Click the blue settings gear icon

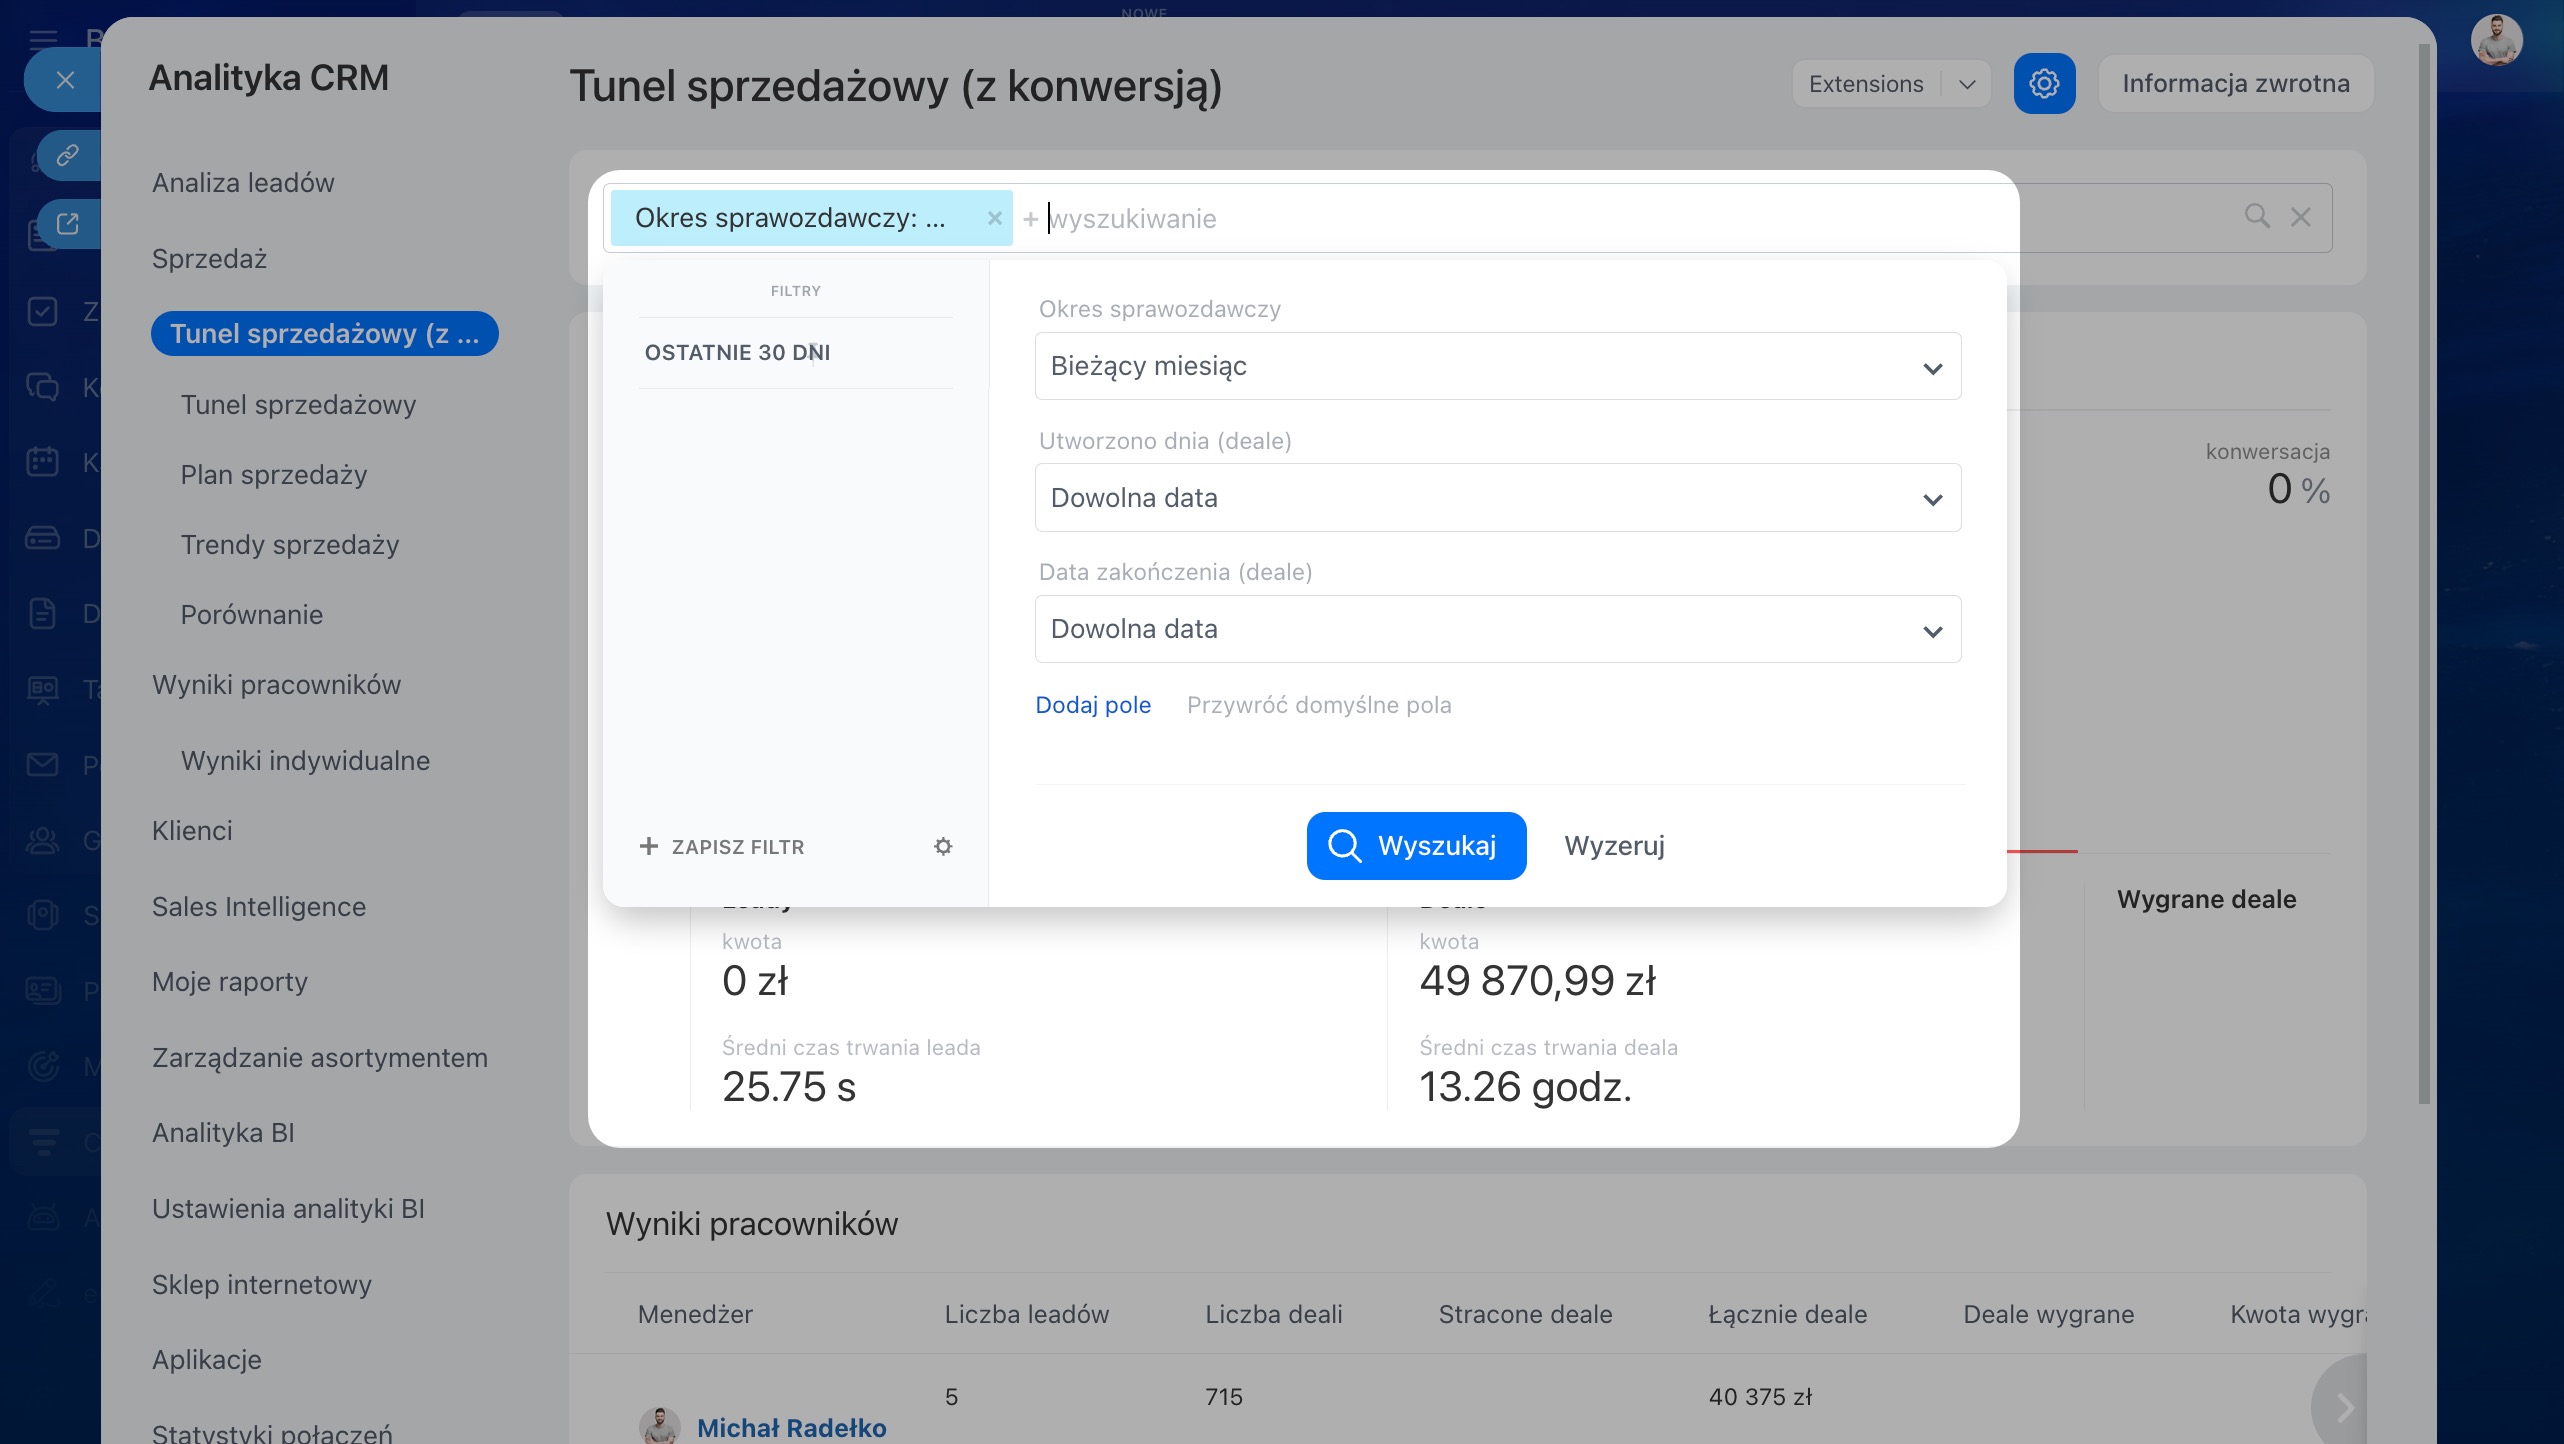[x=2043, y=84]
